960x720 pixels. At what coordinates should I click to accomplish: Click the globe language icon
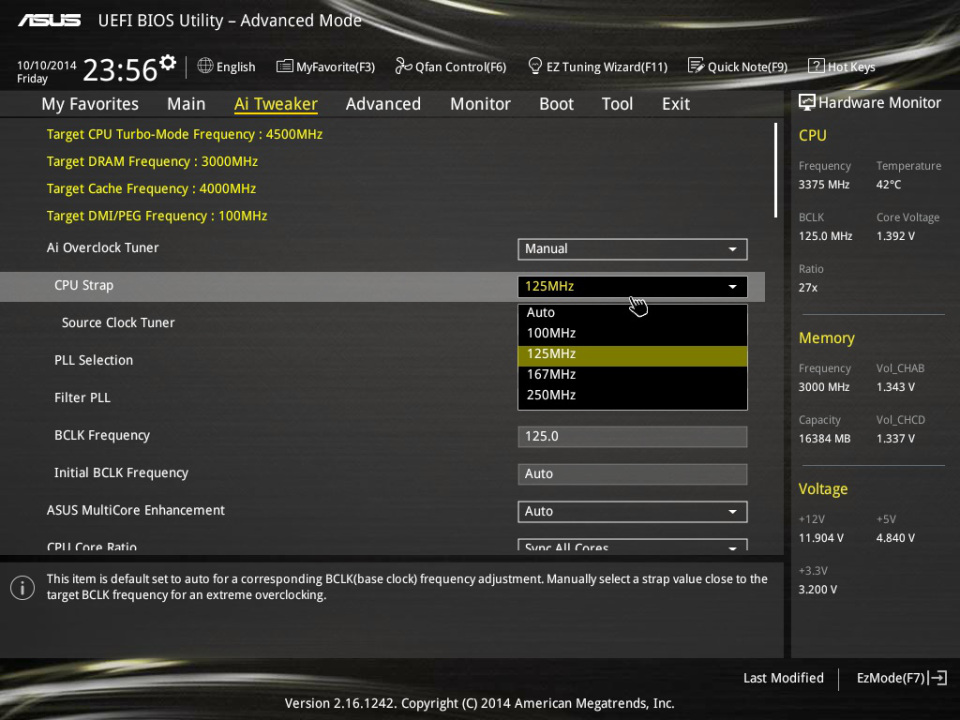(205, 66)
